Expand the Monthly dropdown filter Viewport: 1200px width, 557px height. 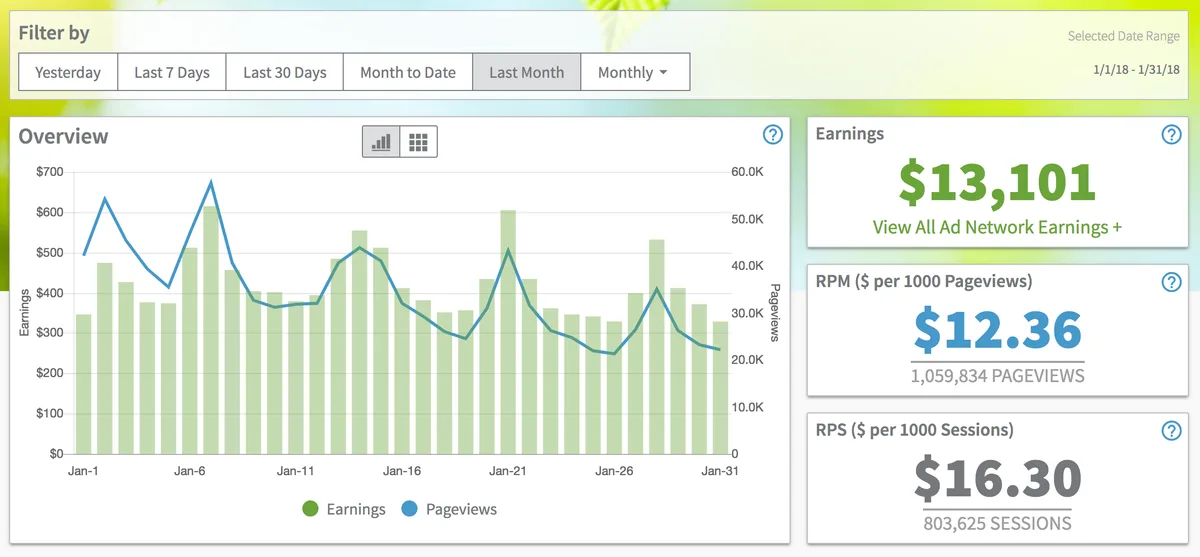(635, 72)
